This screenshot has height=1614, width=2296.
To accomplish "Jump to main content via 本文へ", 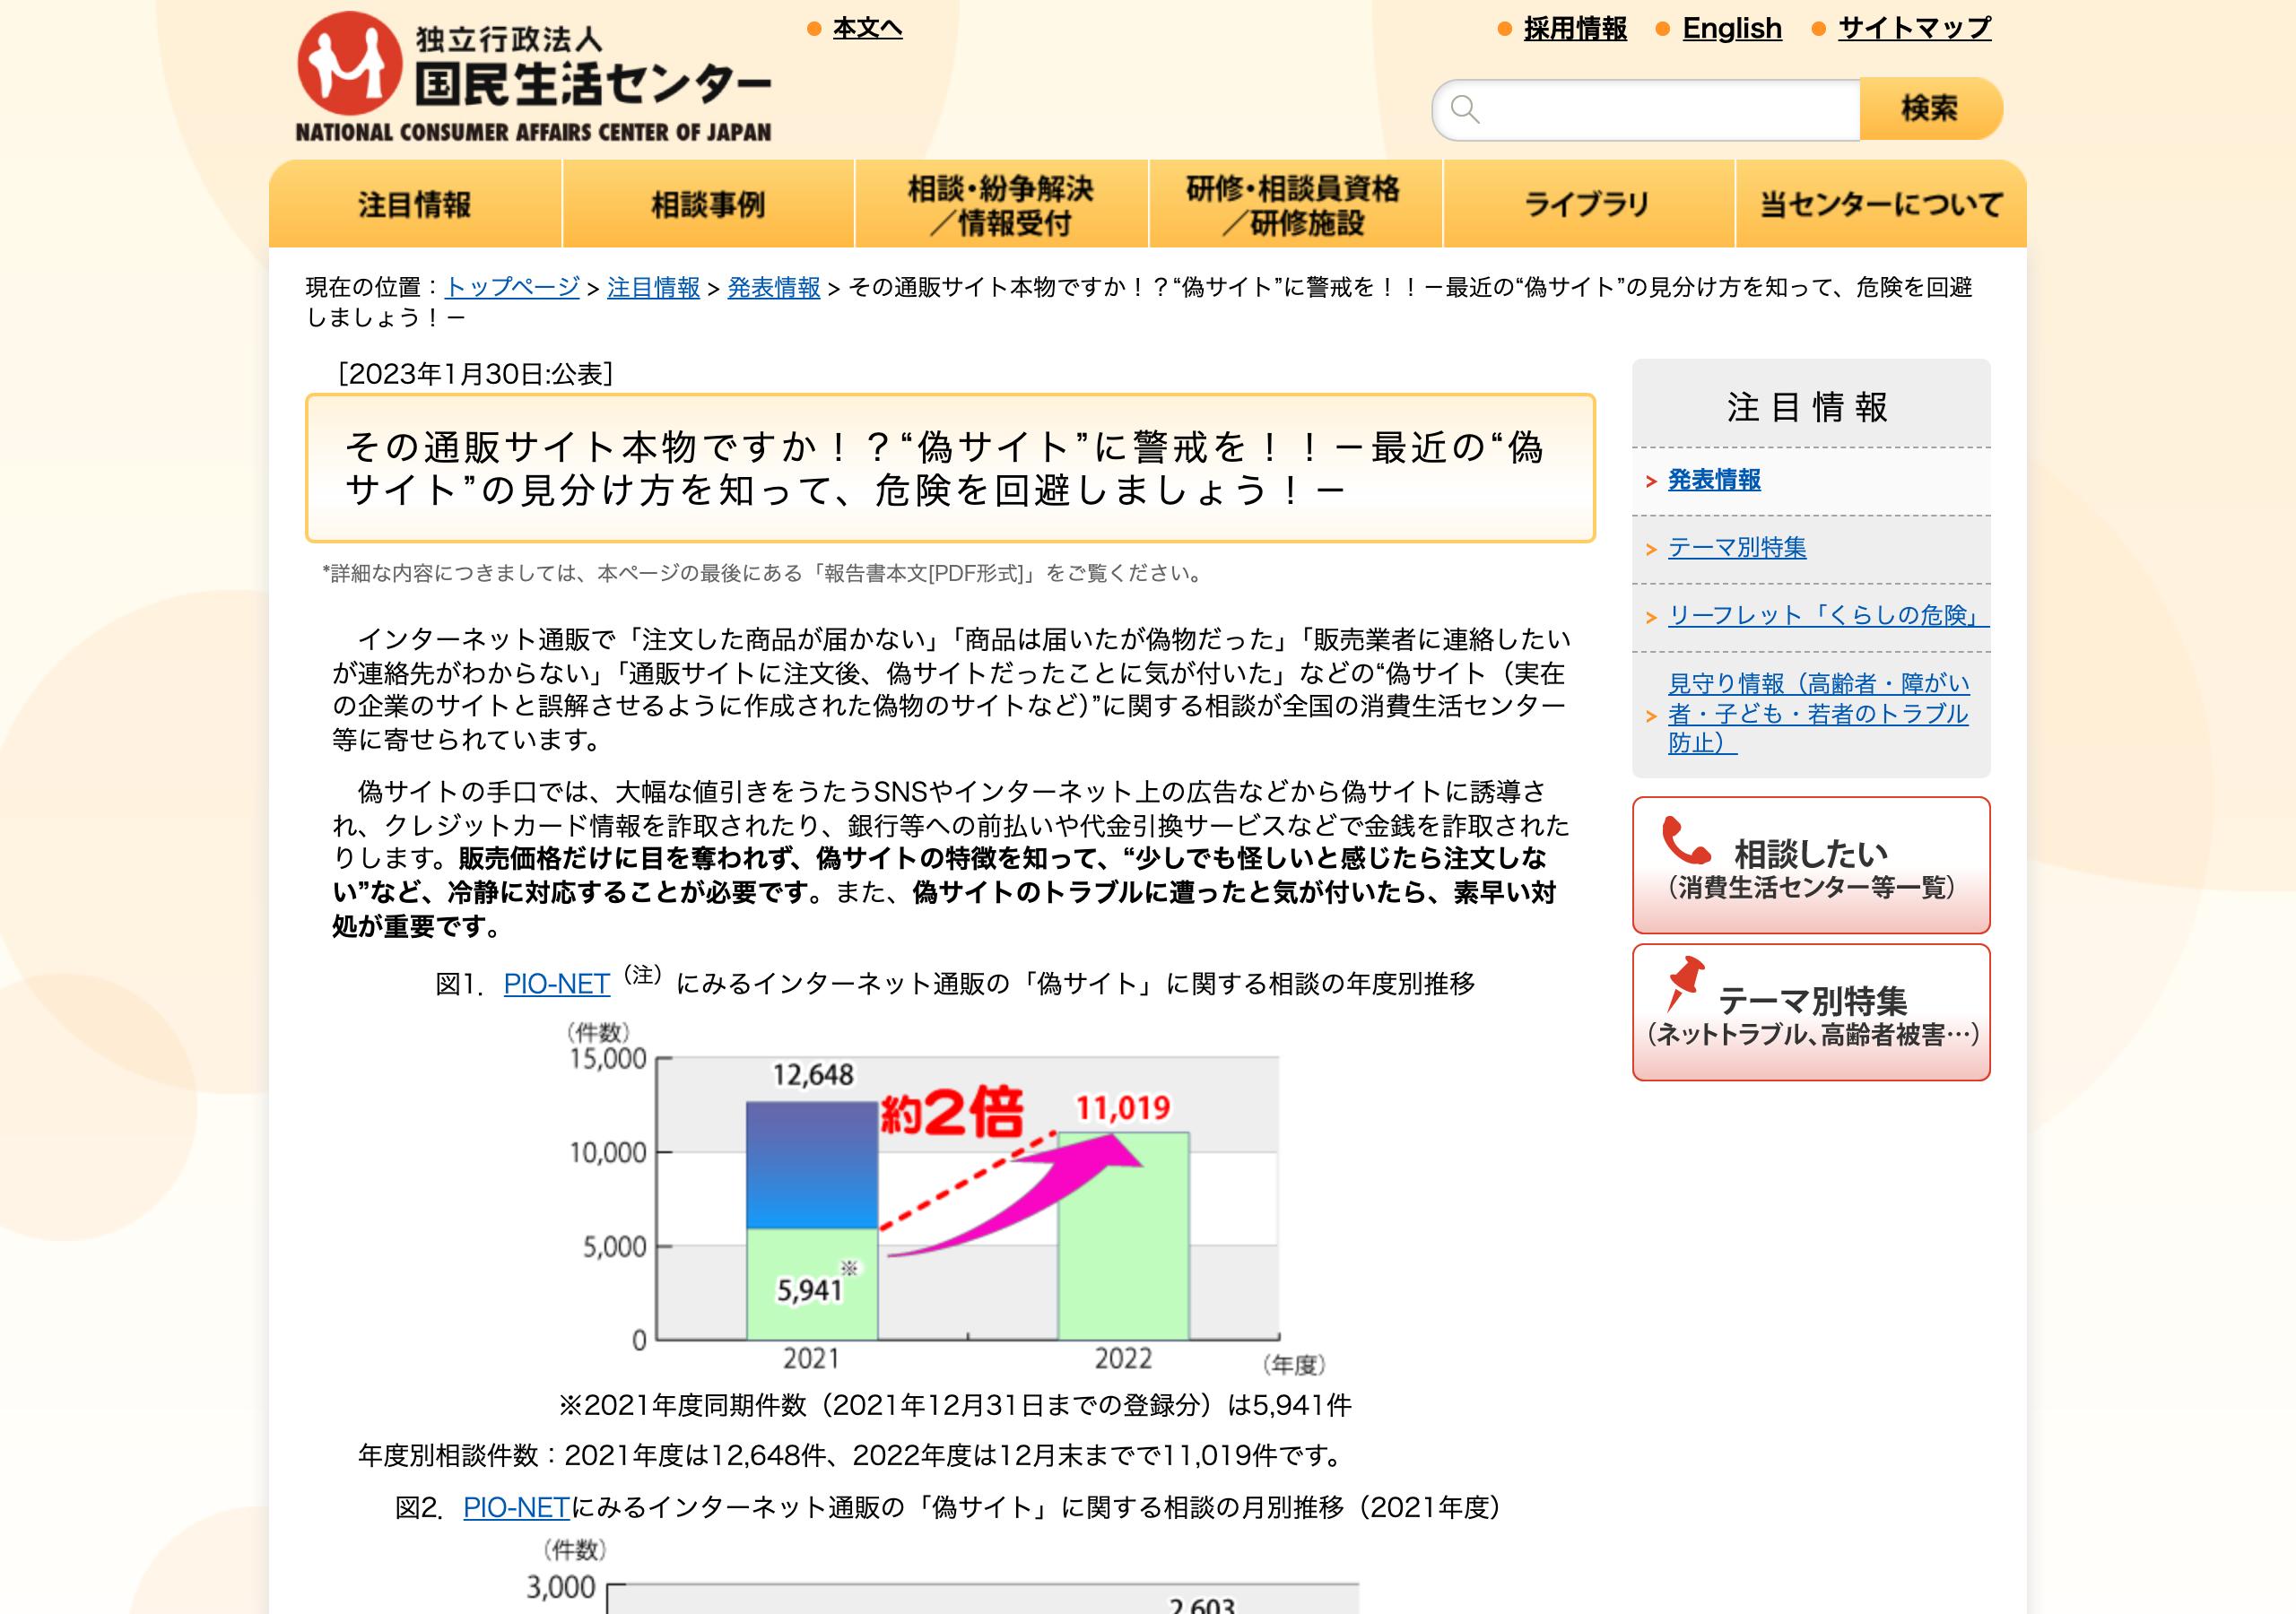I will point(867,28).
